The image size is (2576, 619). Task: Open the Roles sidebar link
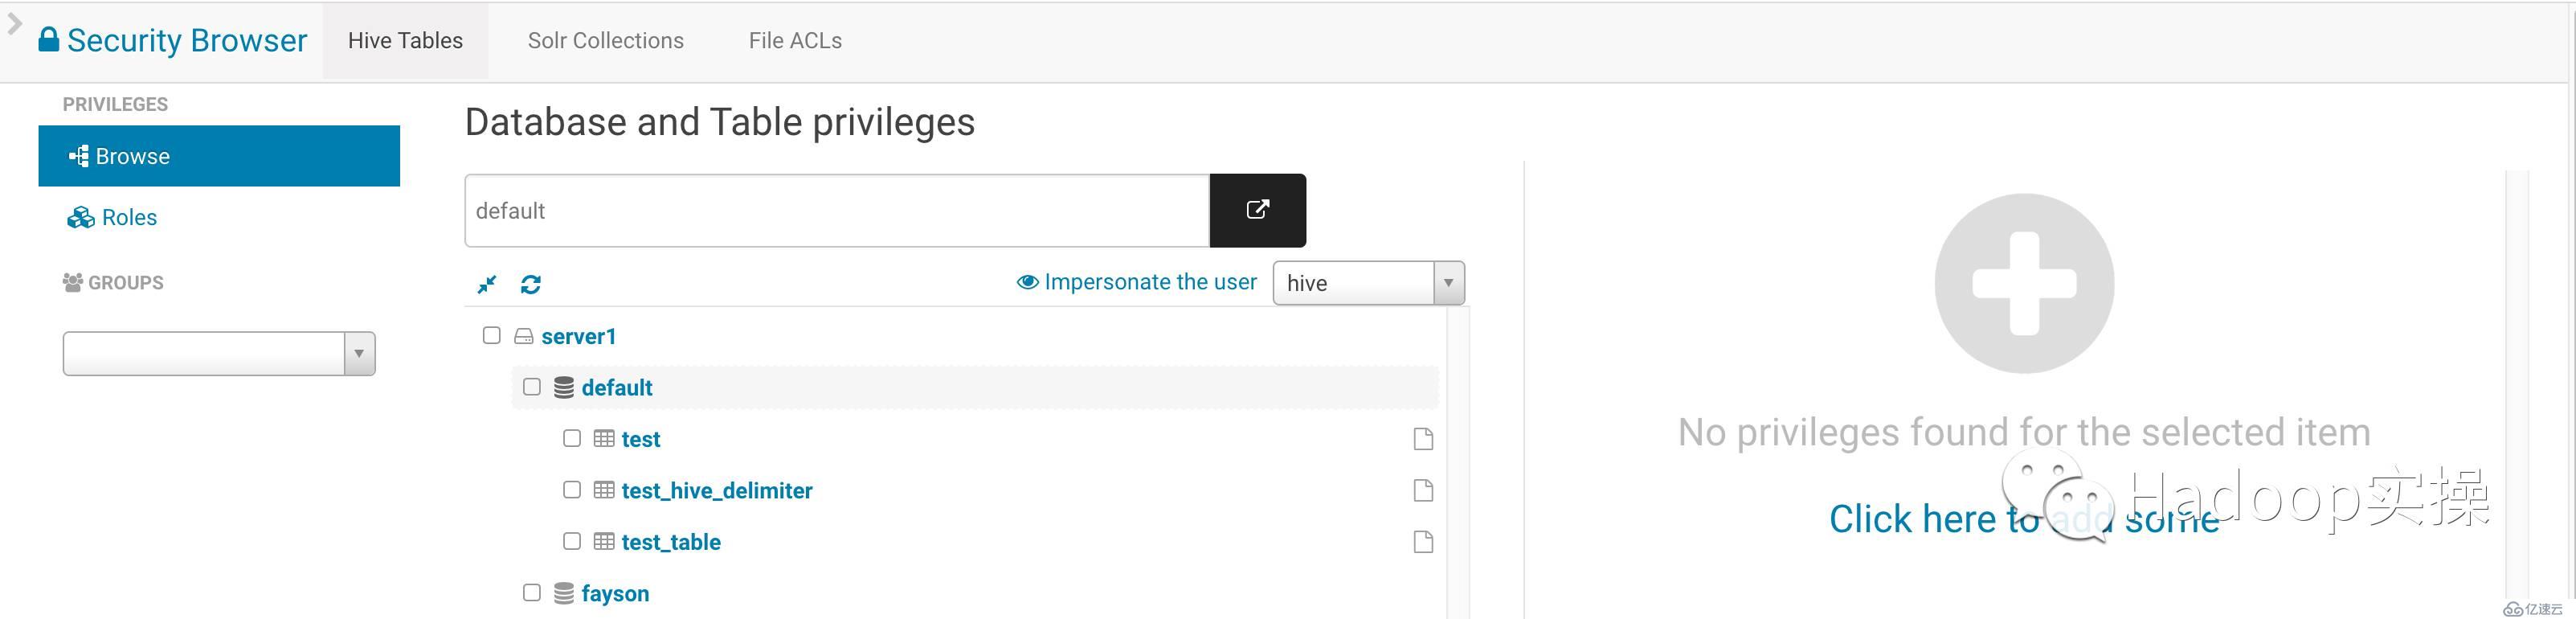tap(129, 218)
